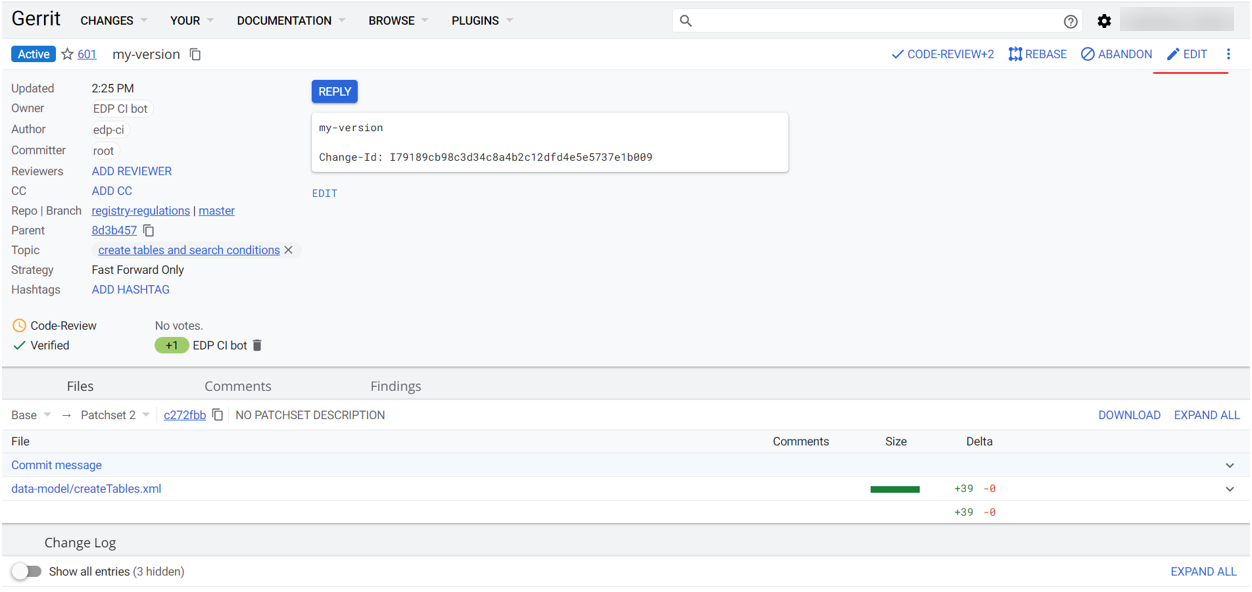1252x592 pixels.
Task: Open data-model/createTables.xml file
Action: point(86,489)
